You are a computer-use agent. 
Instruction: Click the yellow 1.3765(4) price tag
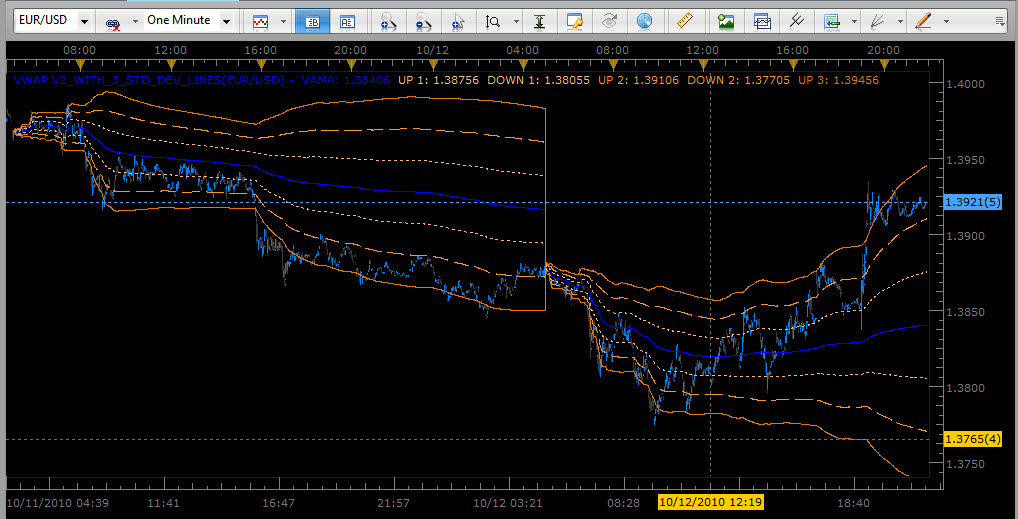click(x=973, y=440)
